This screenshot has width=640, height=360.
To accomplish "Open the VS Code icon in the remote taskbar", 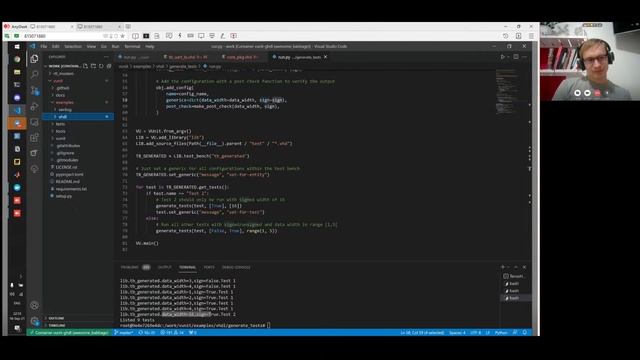I will tap(17, 110).
